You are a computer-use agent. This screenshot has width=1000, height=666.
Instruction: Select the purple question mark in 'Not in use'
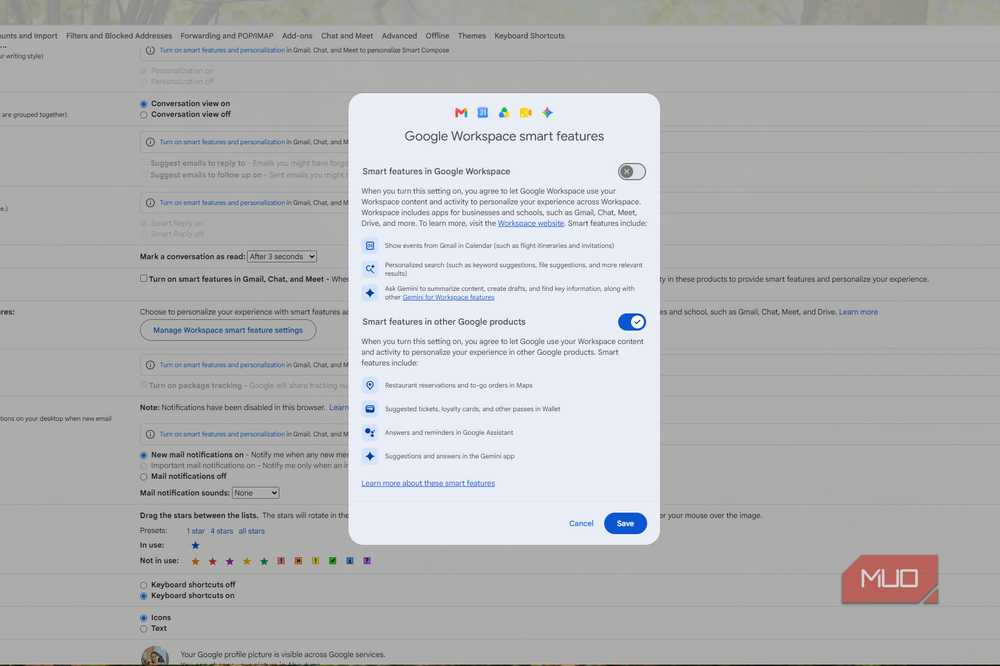[x=367, y=561]
